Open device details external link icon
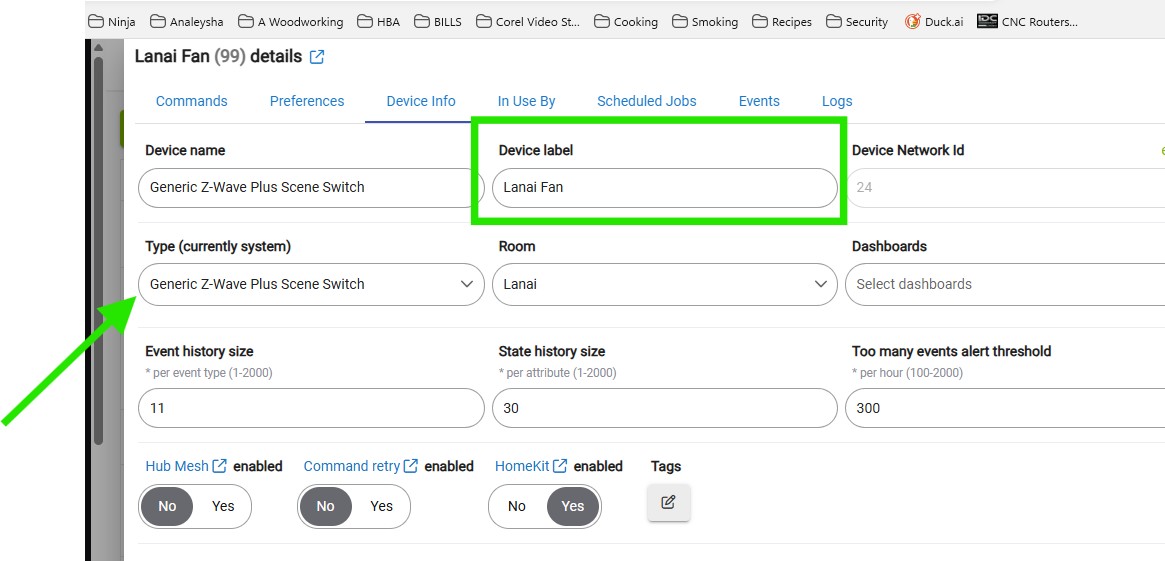1165x561 pixels. click(317, 57)
